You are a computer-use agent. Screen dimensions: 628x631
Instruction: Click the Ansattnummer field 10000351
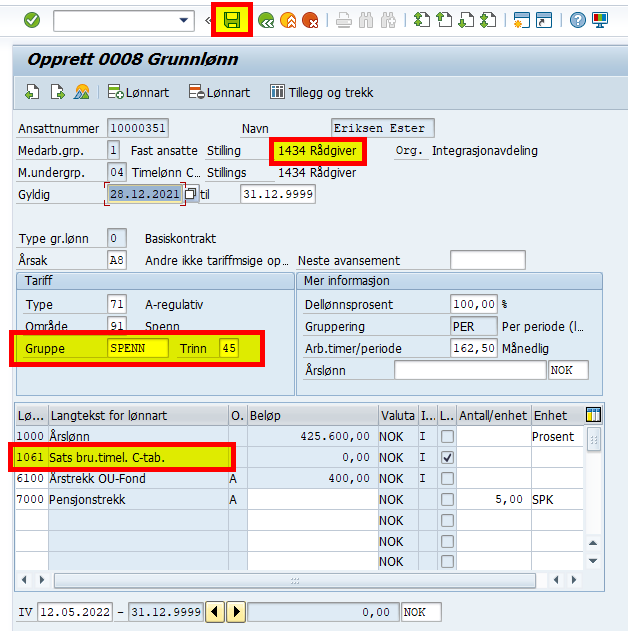138,128
